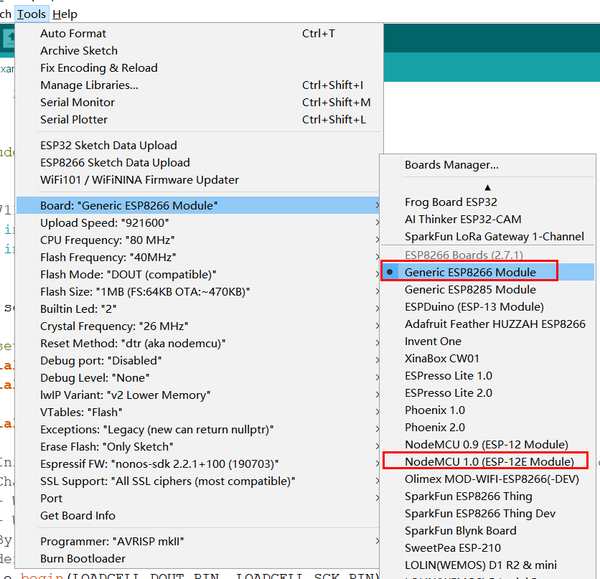The width and height of the screenshot is (600, 579).
Task: Expand the Port submenu
Action: click(x=199, y=498)
